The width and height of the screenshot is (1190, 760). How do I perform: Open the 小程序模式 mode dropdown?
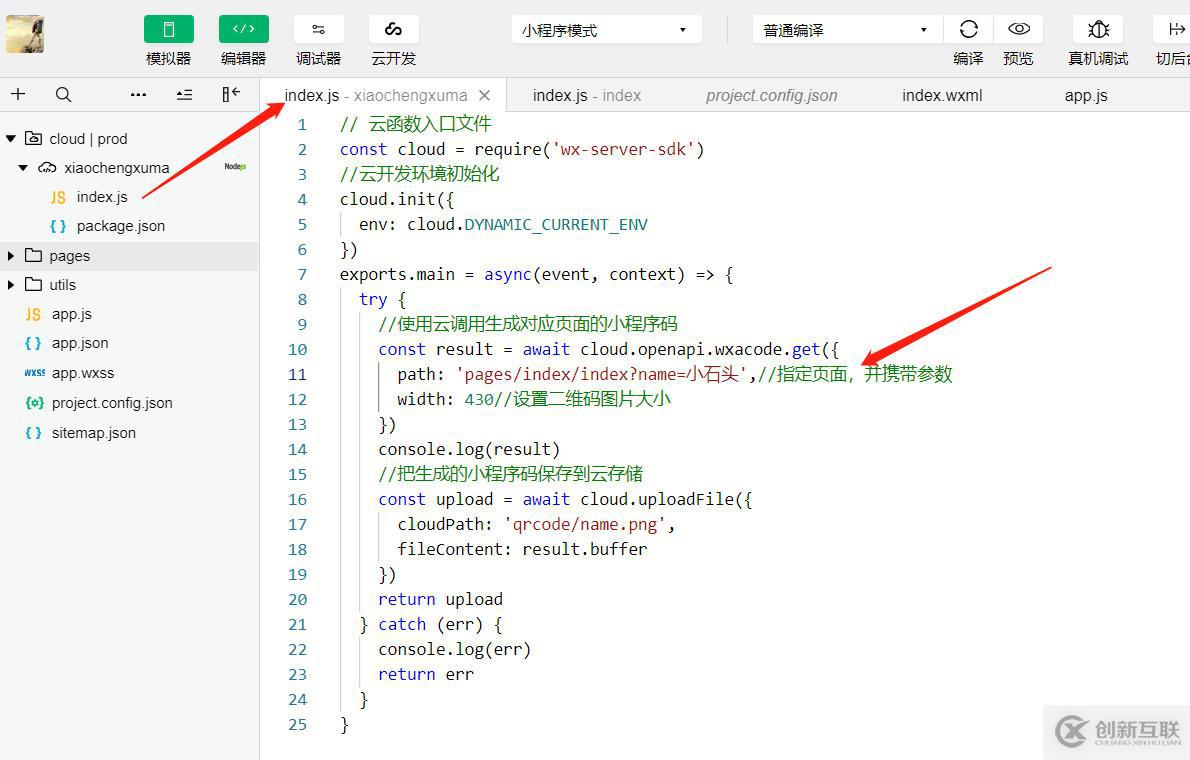(x=606, y=30)
